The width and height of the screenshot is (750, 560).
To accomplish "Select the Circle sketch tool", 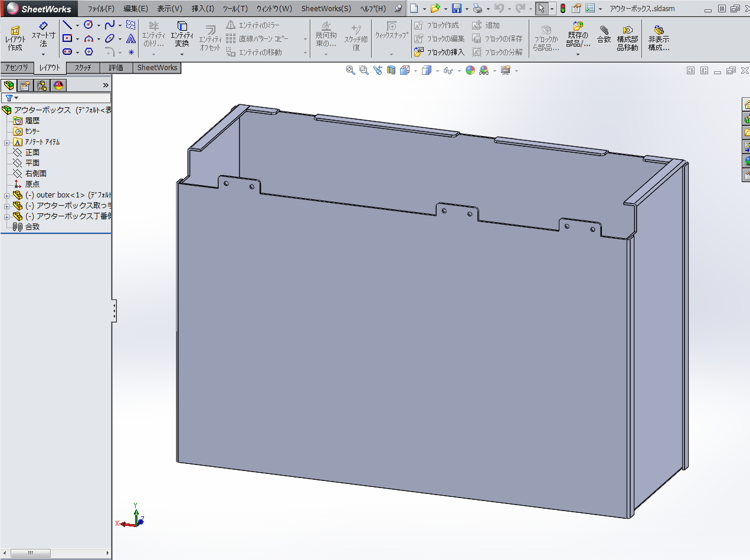I will (x=88, y=25).
